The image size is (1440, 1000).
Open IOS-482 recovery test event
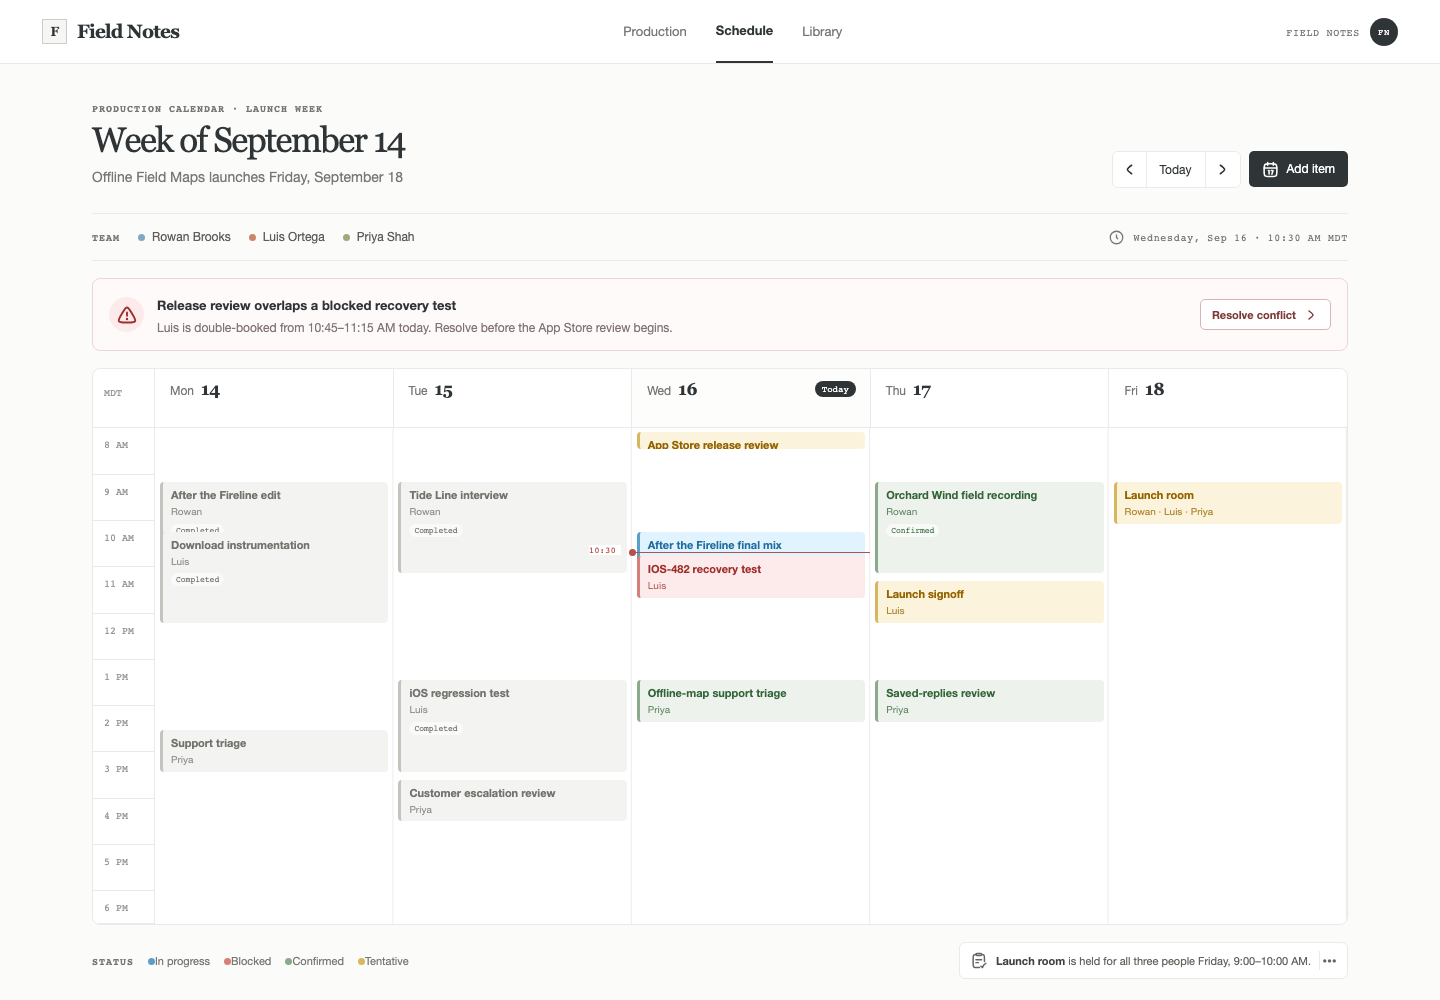point(751,575)
